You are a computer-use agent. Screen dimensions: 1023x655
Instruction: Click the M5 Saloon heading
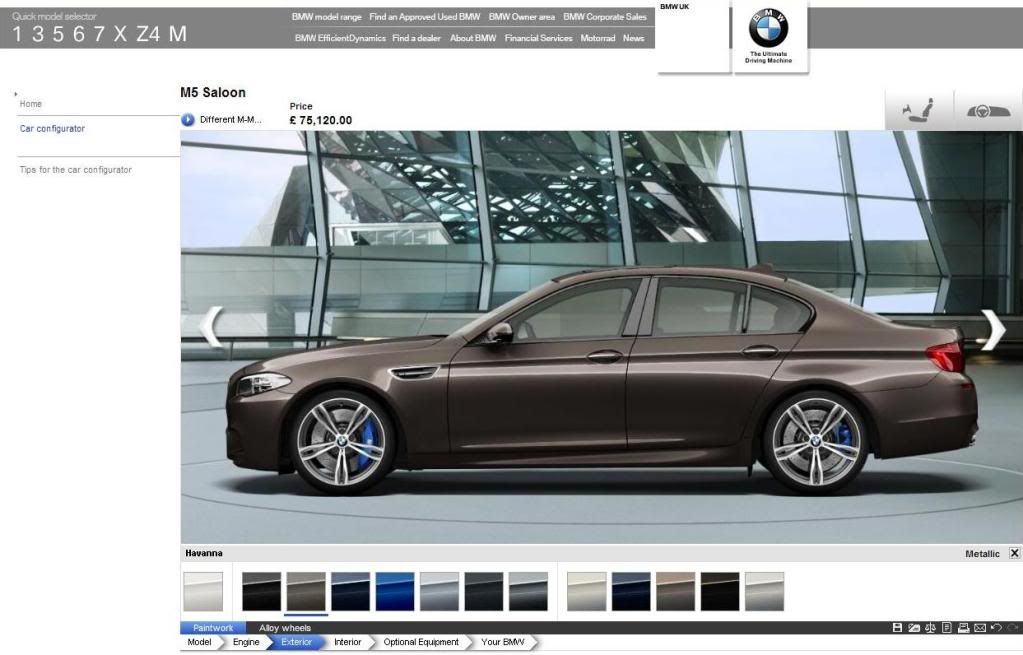pyautogui.click(x=213, y=93)
